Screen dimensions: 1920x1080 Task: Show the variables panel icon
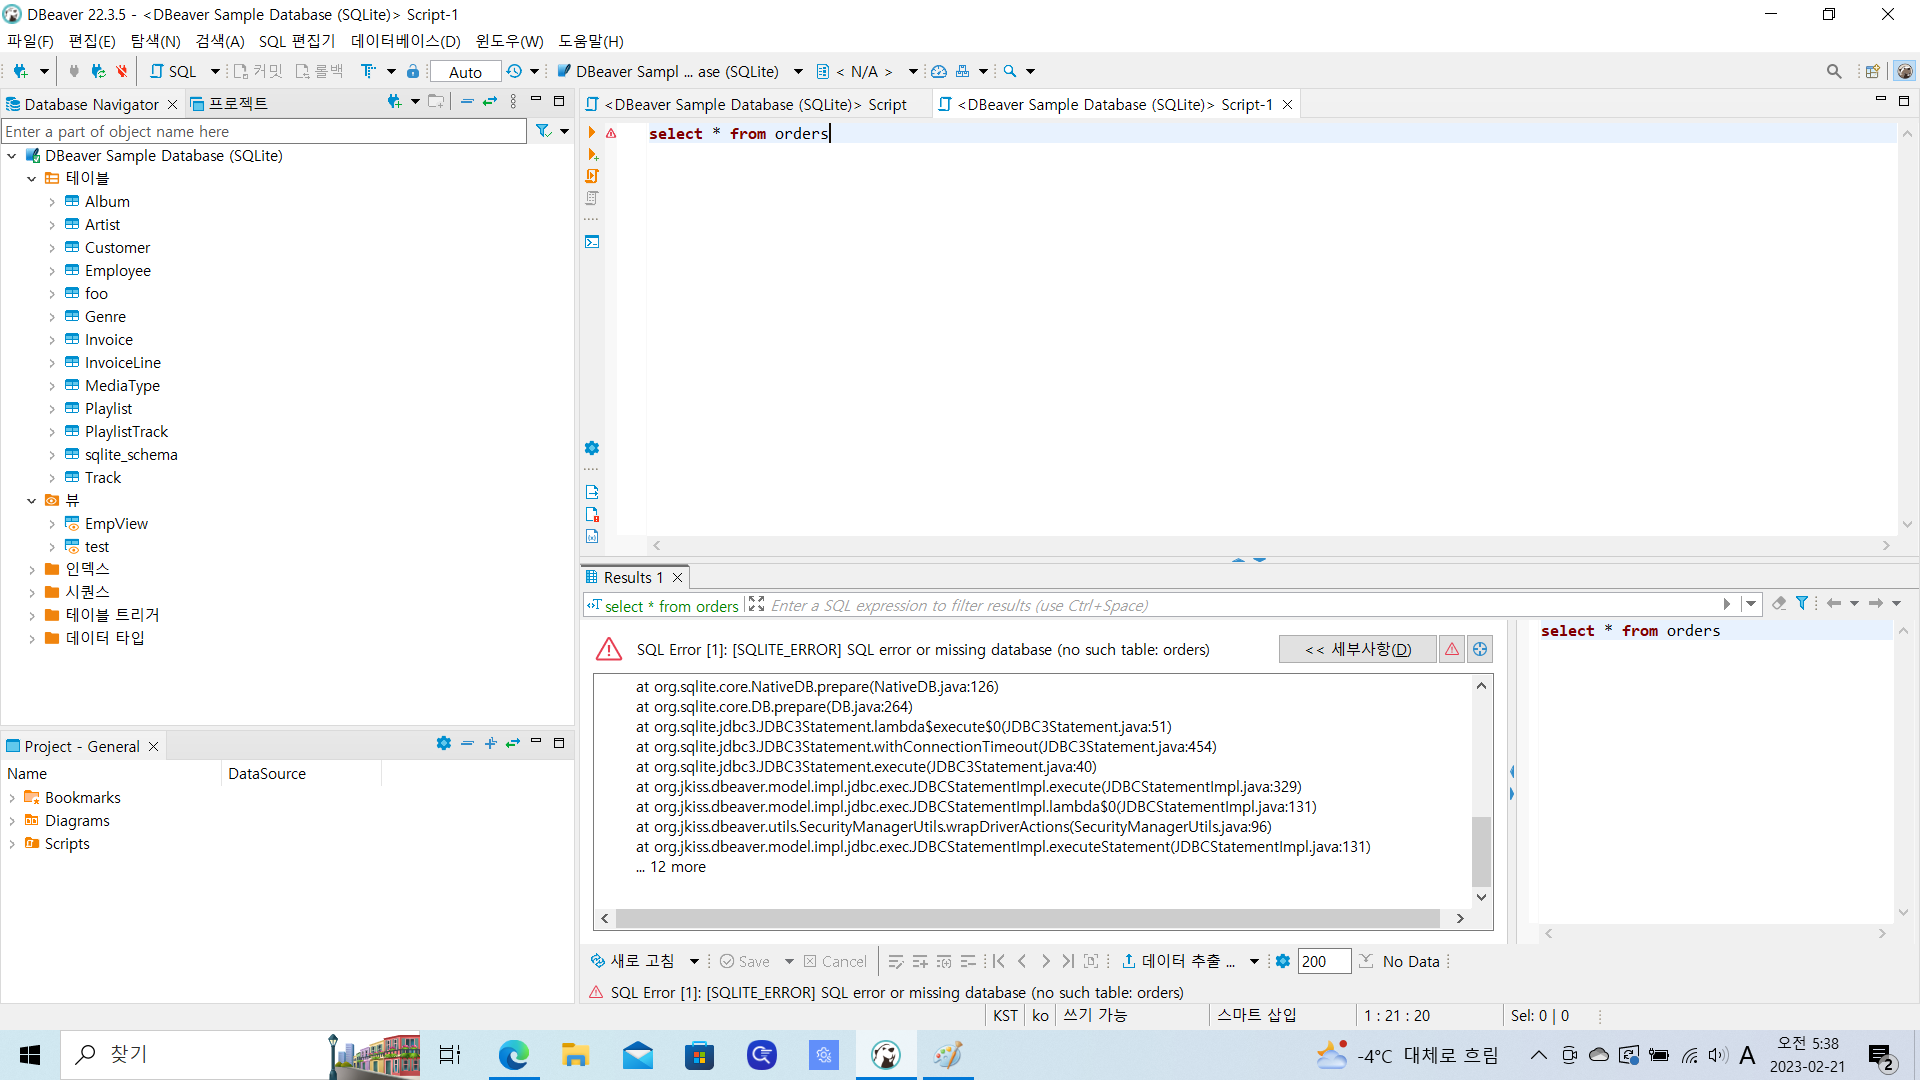(x=592, y=536)
